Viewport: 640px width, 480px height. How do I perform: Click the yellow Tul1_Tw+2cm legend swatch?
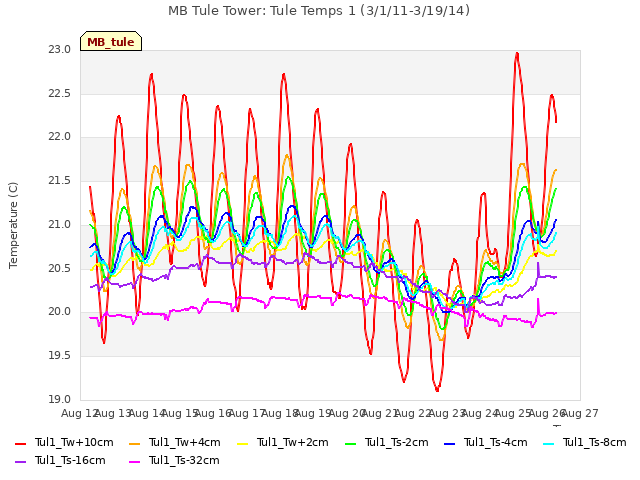tap(242, 443)
